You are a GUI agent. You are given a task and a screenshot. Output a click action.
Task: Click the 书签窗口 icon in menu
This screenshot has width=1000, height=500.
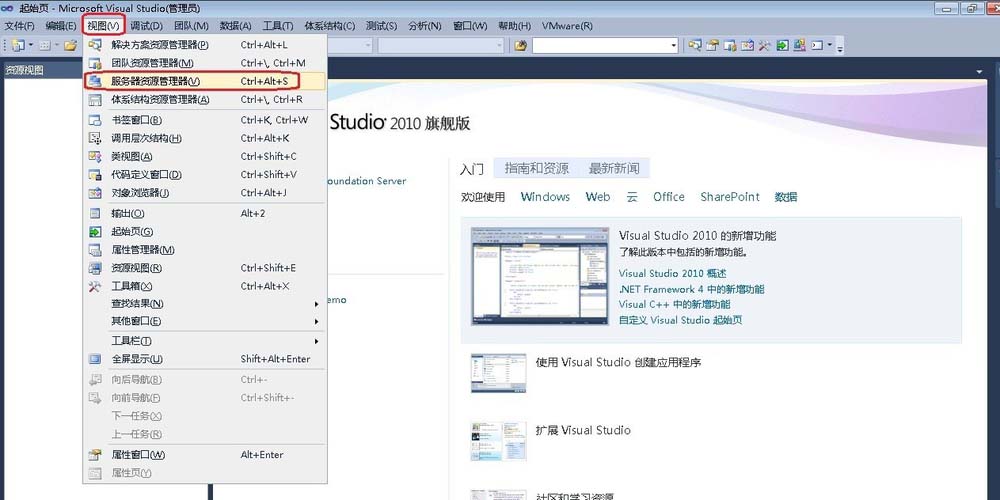(94, 120)
